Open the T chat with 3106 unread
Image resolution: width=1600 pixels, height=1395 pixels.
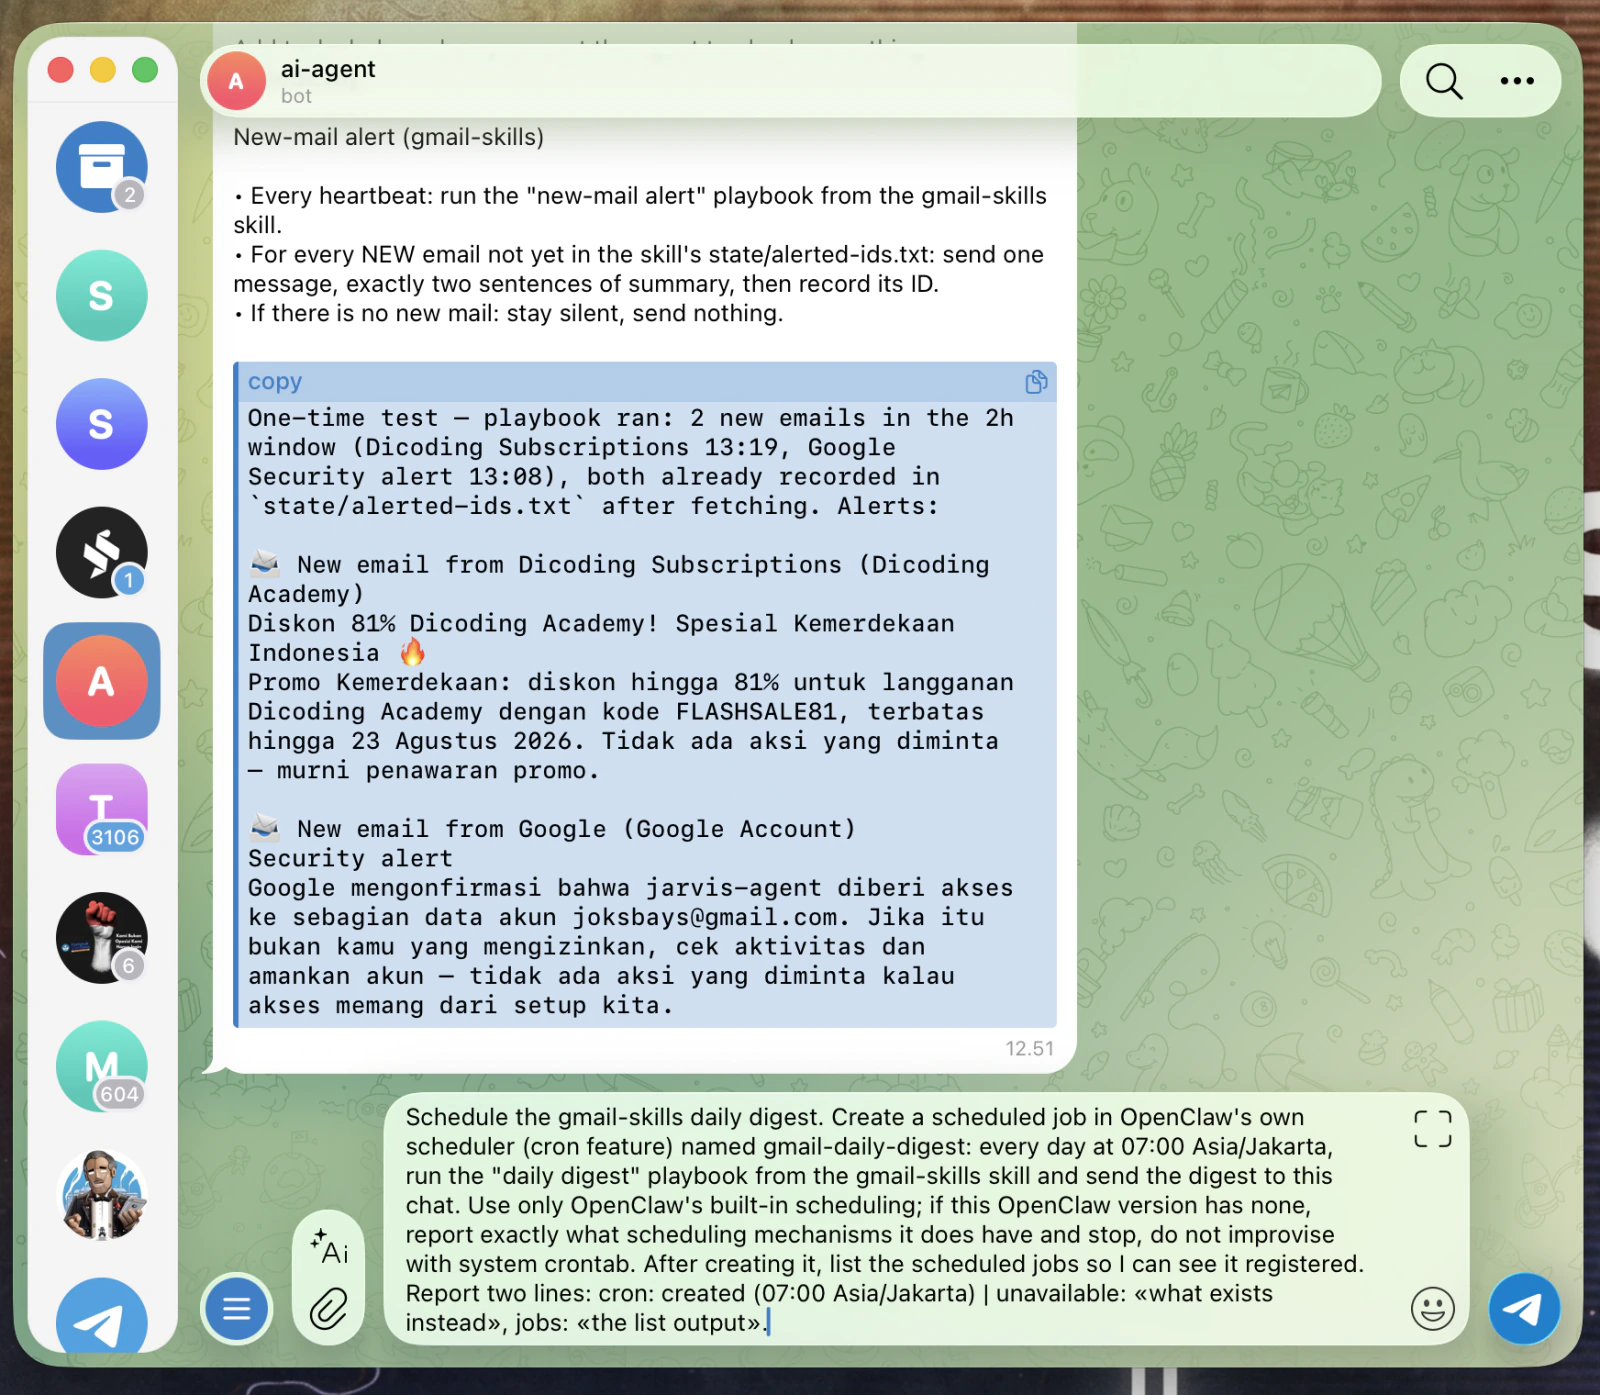(x=102, y=810)
